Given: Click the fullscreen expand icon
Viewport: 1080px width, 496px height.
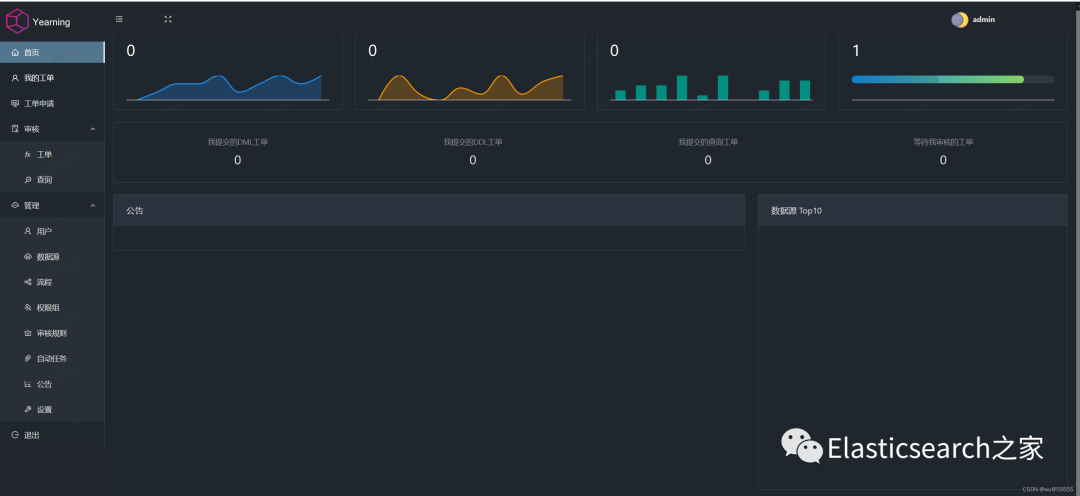Looking at the screenshot, I should coord(168,19).
